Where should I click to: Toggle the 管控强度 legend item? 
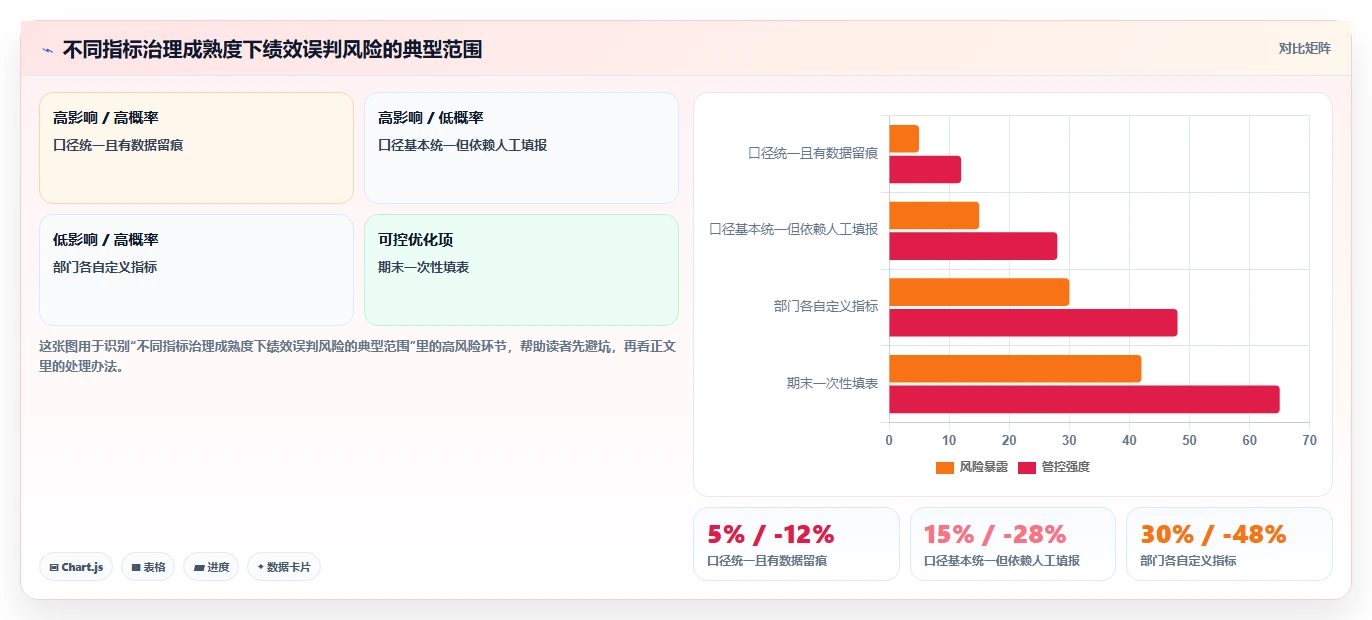coord(1054,467)
